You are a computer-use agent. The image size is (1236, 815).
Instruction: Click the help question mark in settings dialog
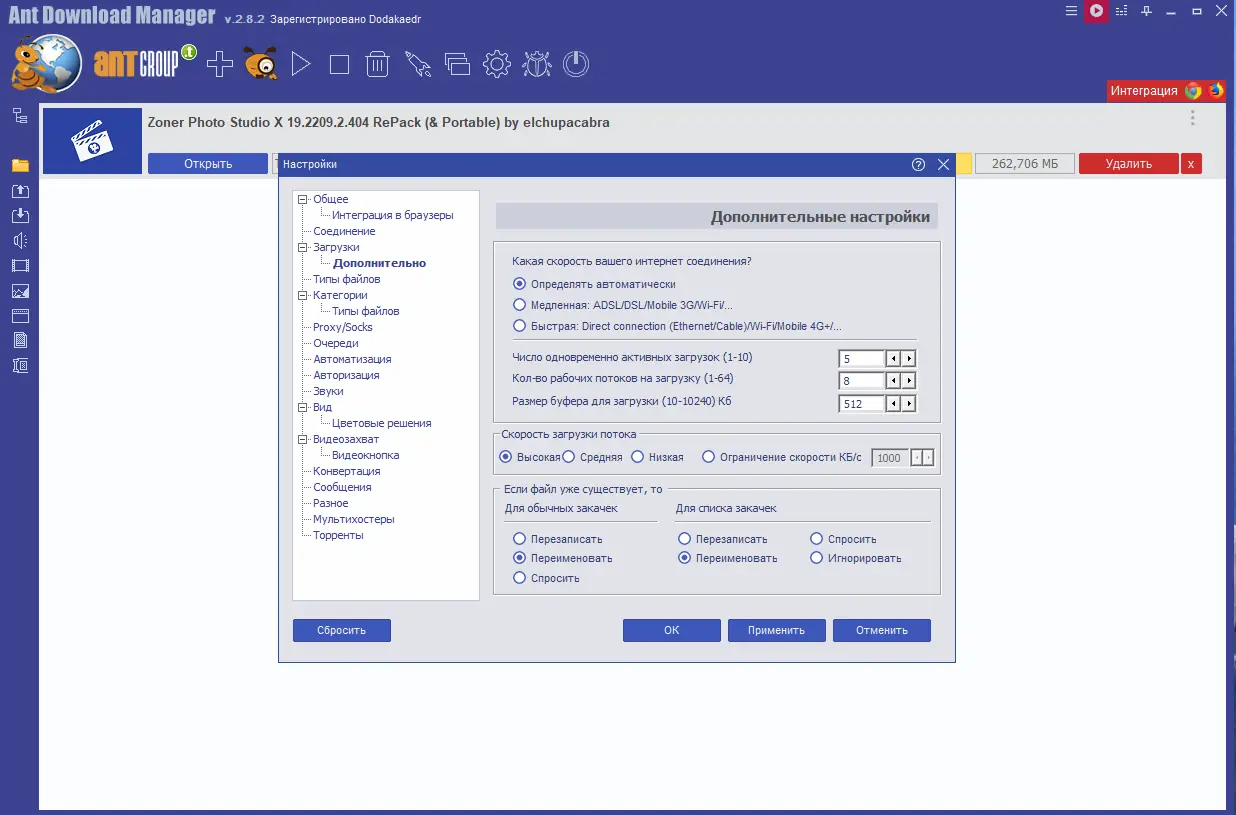918,165
